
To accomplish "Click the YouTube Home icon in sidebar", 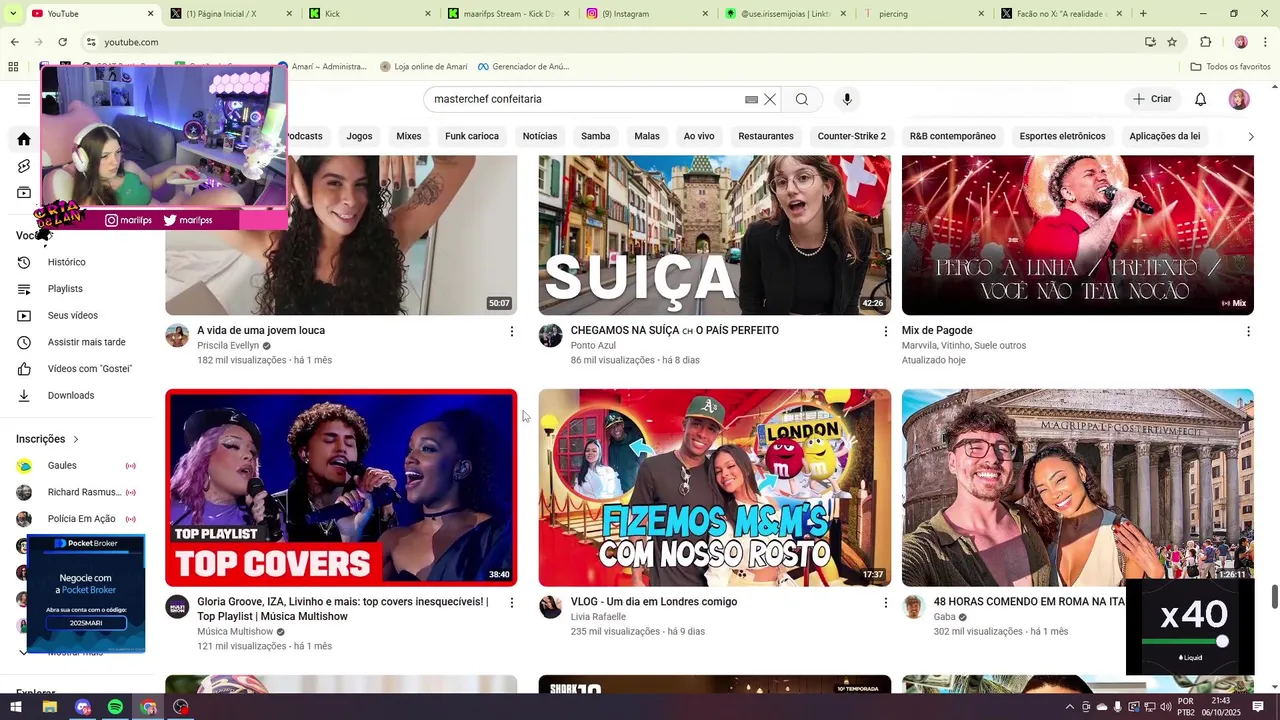I will point(24,139).
